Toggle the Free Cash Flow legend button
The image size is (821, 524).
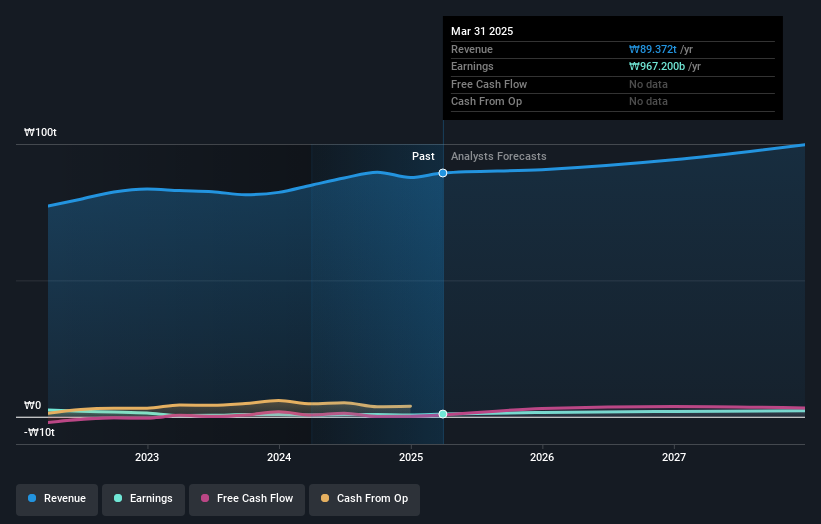(x=247, y=499)
